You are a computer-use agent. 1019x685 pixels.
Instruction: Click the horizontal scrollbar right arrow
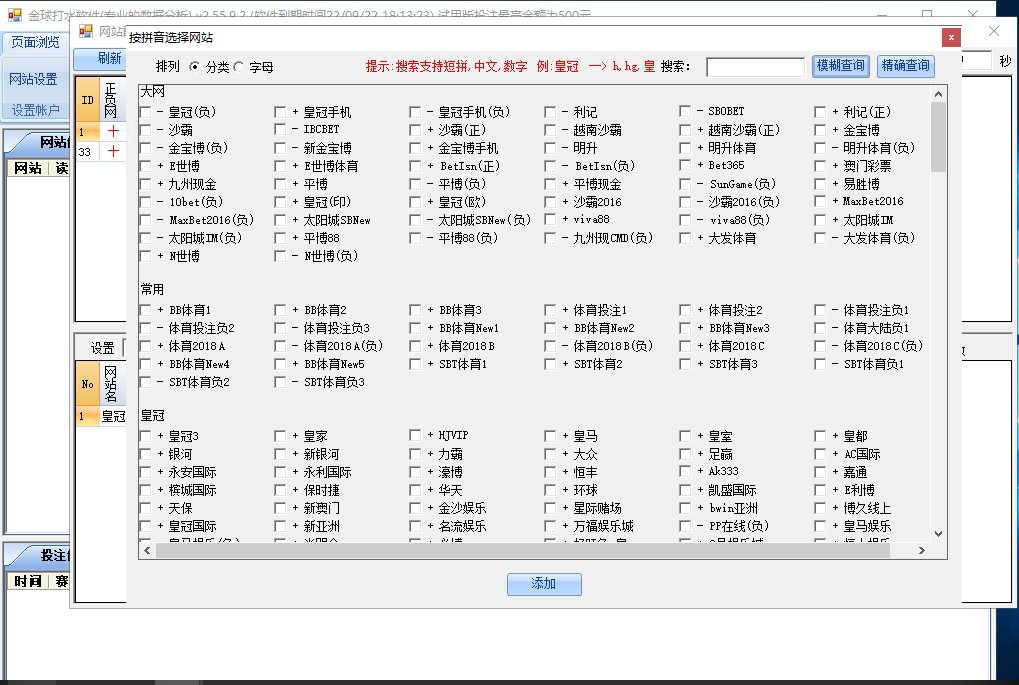922,550
